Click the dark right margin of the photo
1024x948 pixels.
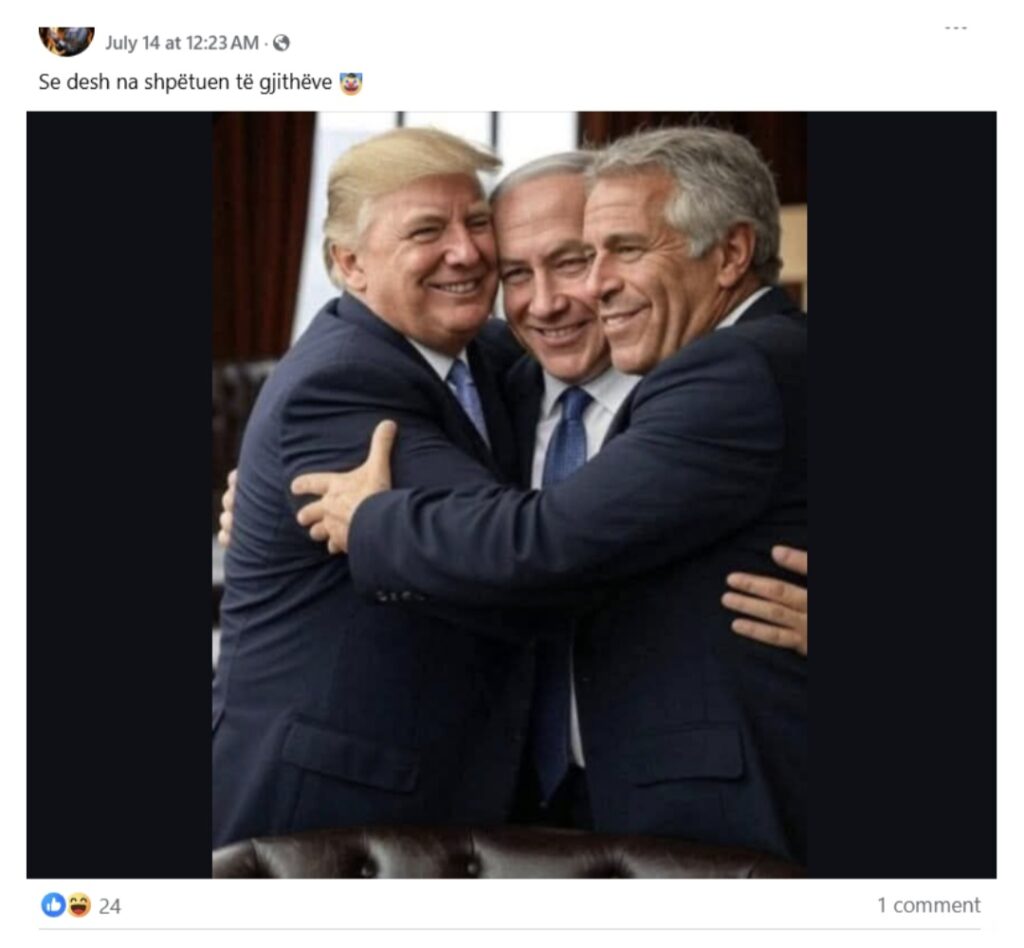coord(902,494)
